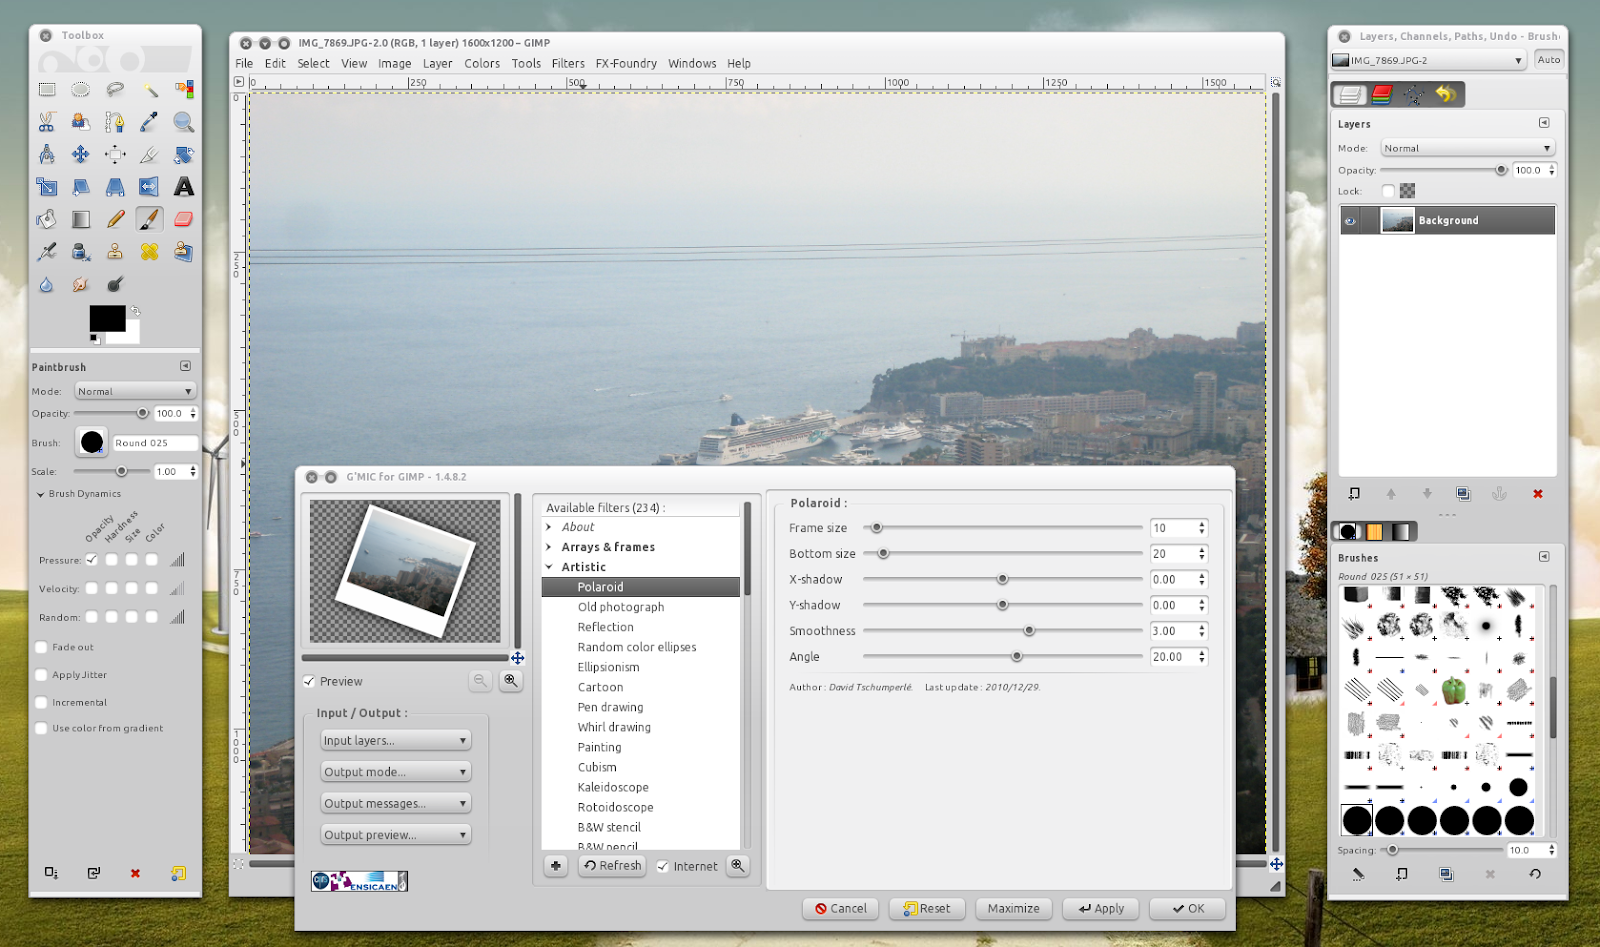Screen dimensions: 1600x947
Task: Select the Free Select lasso tool
Action: click(x=115, y=89)
